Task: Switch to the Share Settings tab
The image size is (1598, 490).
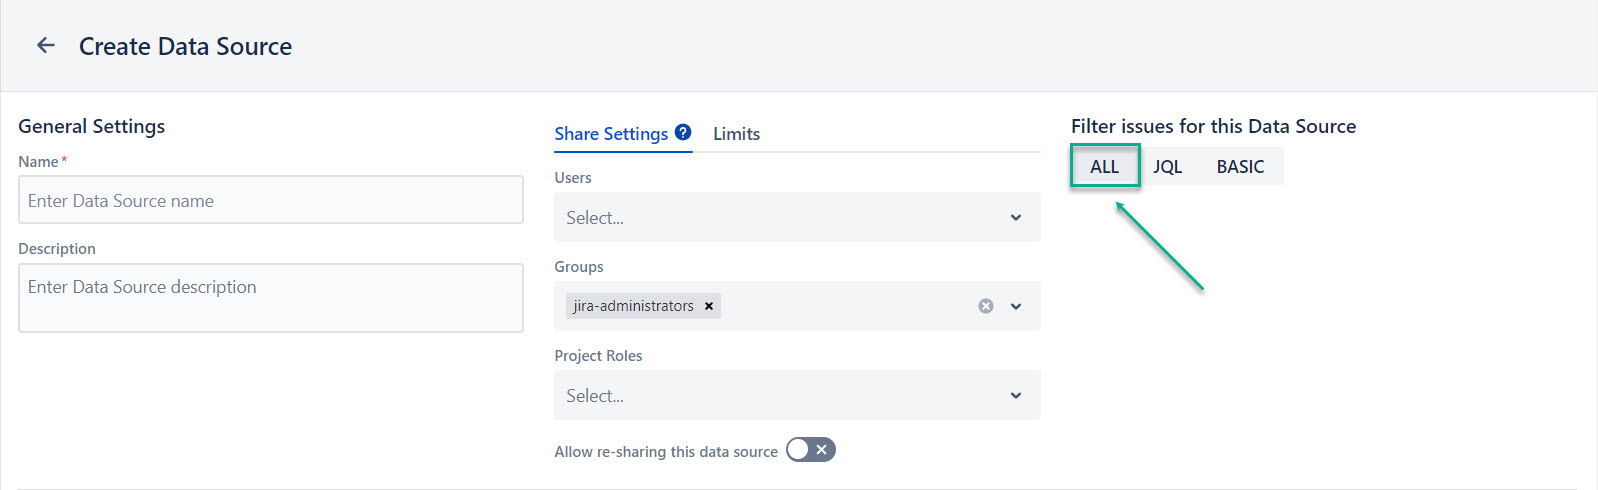Action: coord(611,134)
